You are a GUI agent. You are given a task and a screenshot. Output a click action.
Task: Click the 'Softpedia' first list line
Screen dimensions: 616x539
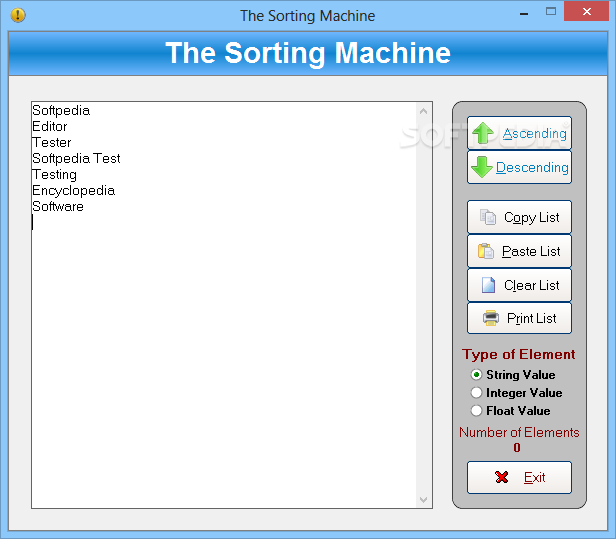[61, 110]
